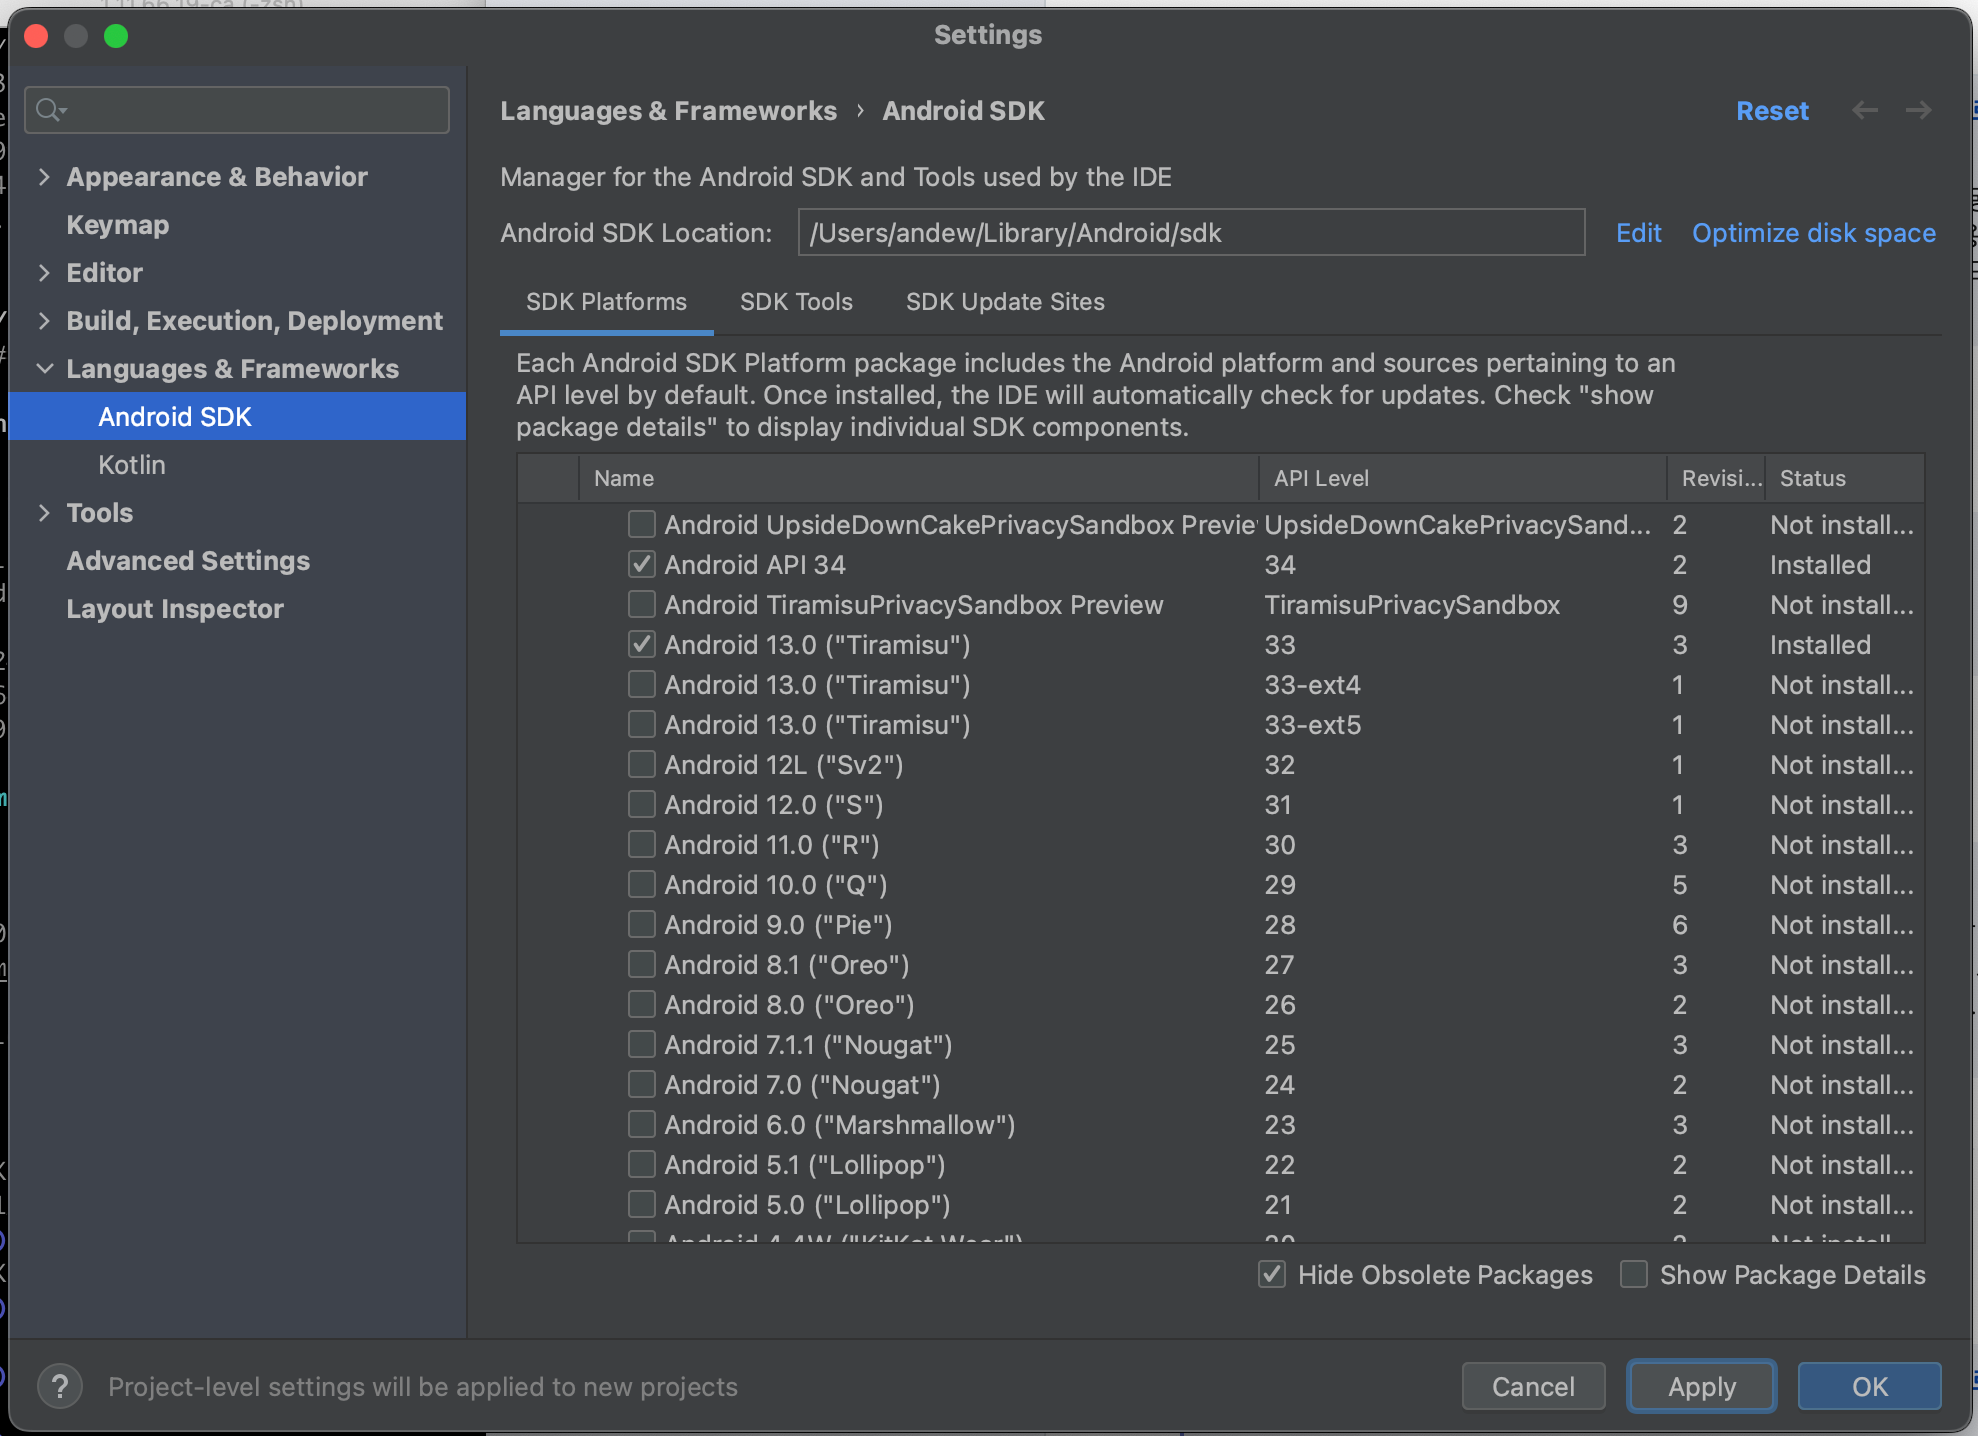
Task: Click Edit link for SDK location
Action: point(1638,233)
